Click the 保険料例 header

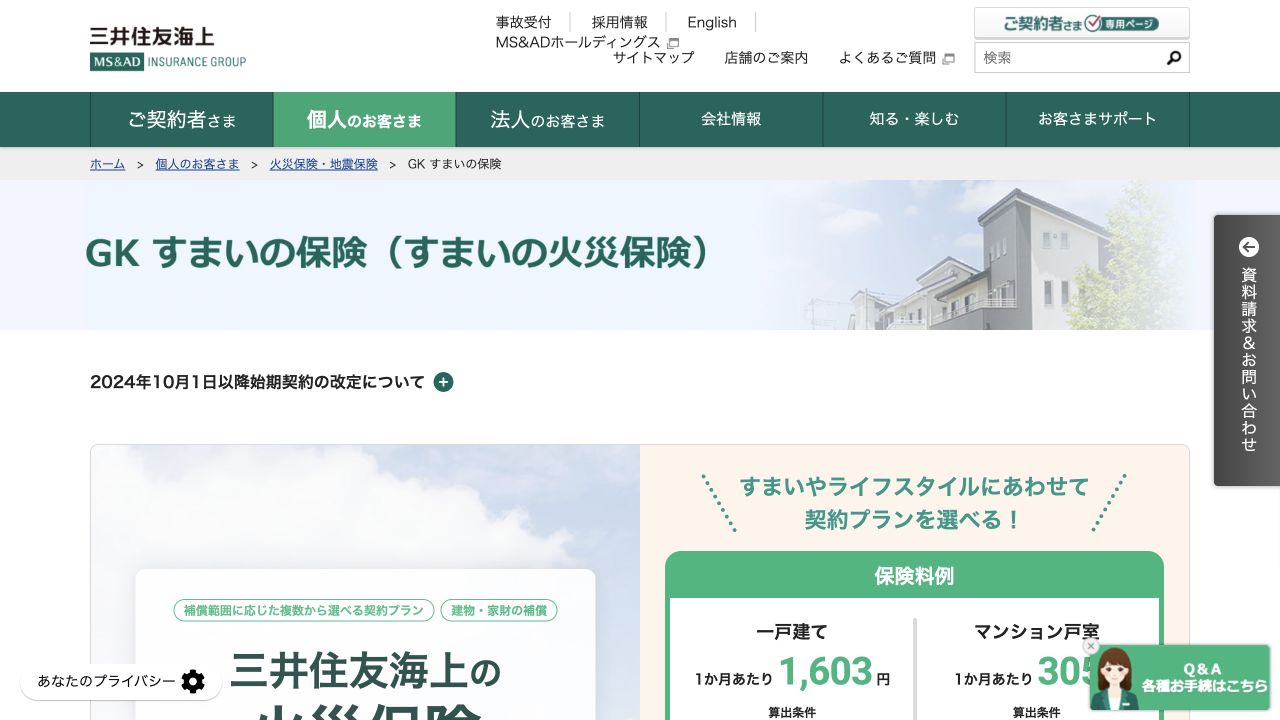click(x=914, y=576)
